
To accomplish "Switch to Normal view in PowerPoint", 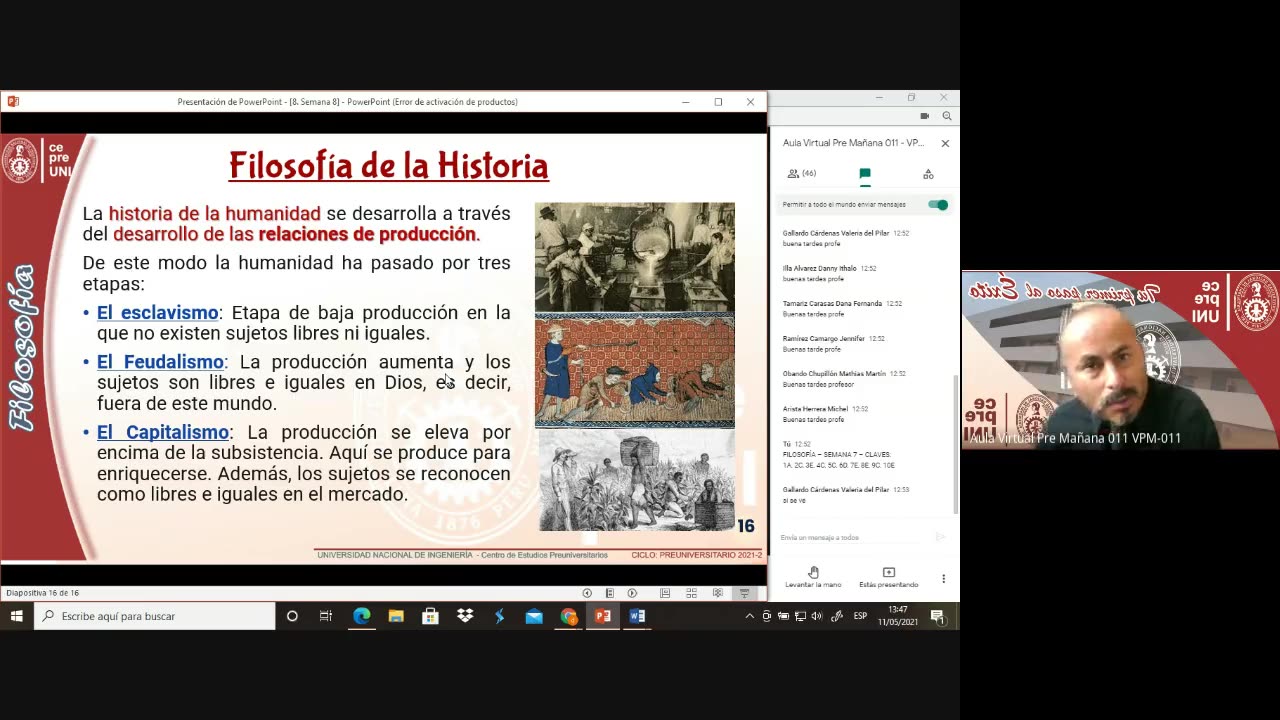I will pyautogui.click(x=665, y=593).
